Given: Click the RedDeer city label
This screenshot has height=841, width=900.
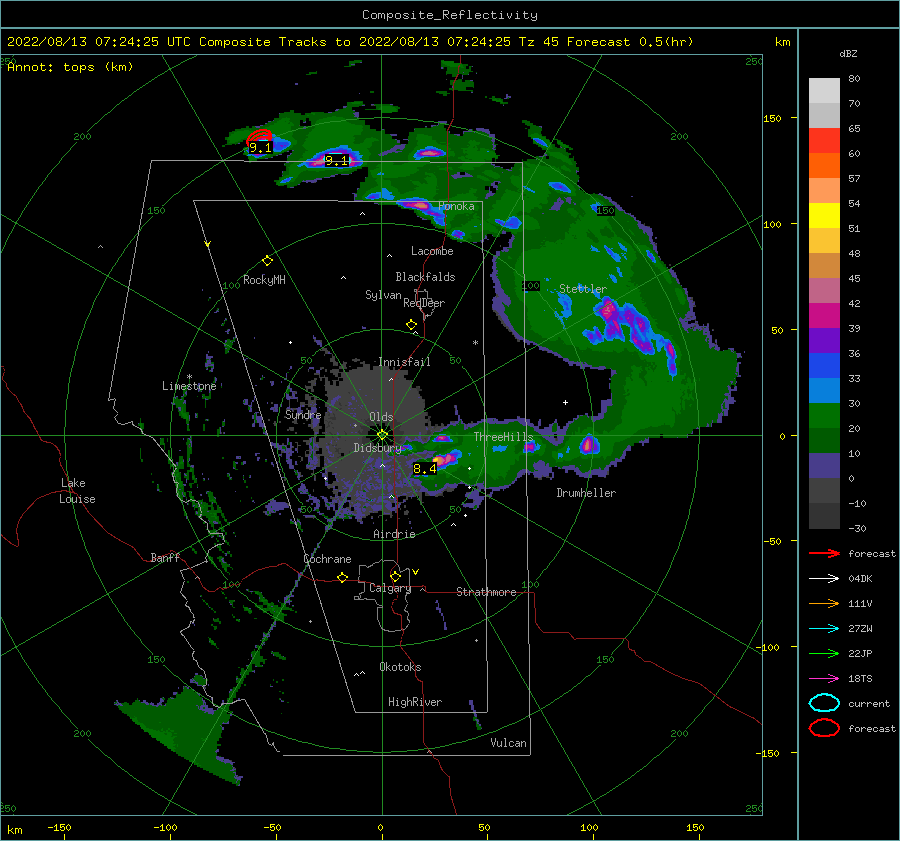Looking at the screenshot, I should 424,303.
